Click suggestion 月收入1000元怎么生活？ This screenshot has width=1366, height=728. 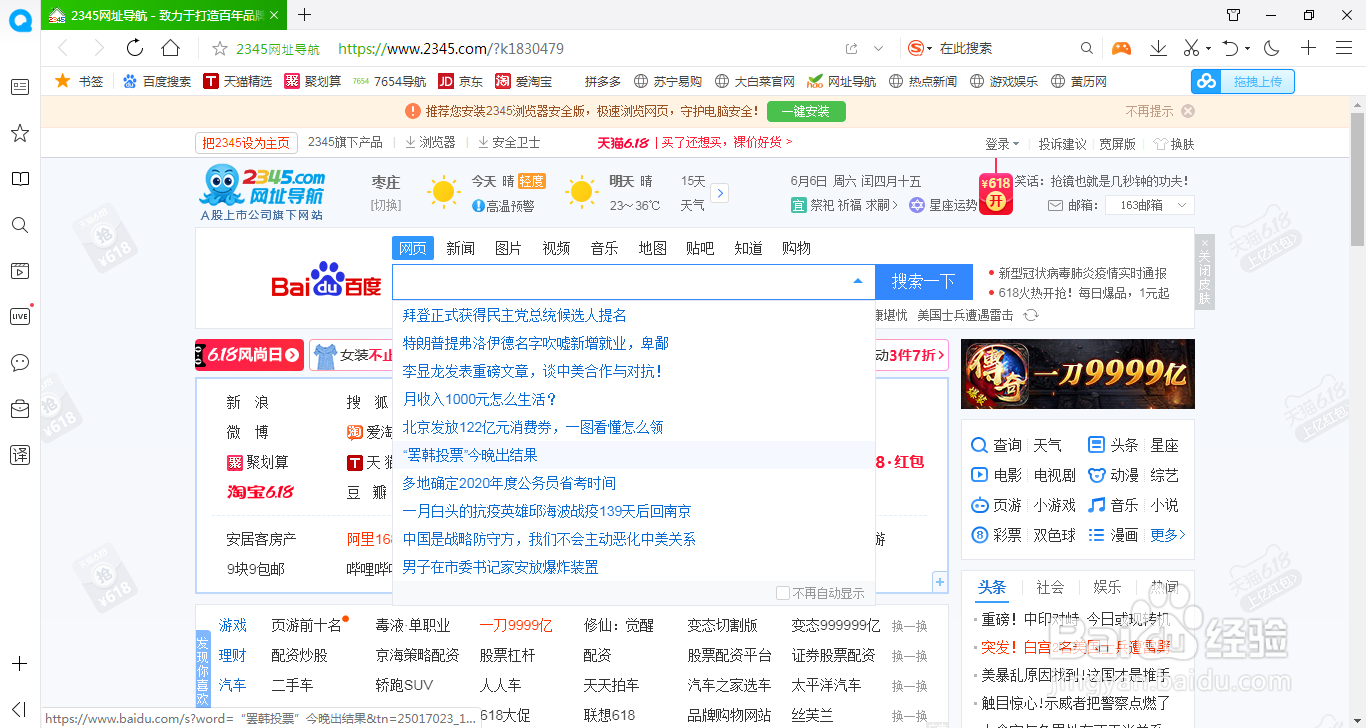[480, 399]
